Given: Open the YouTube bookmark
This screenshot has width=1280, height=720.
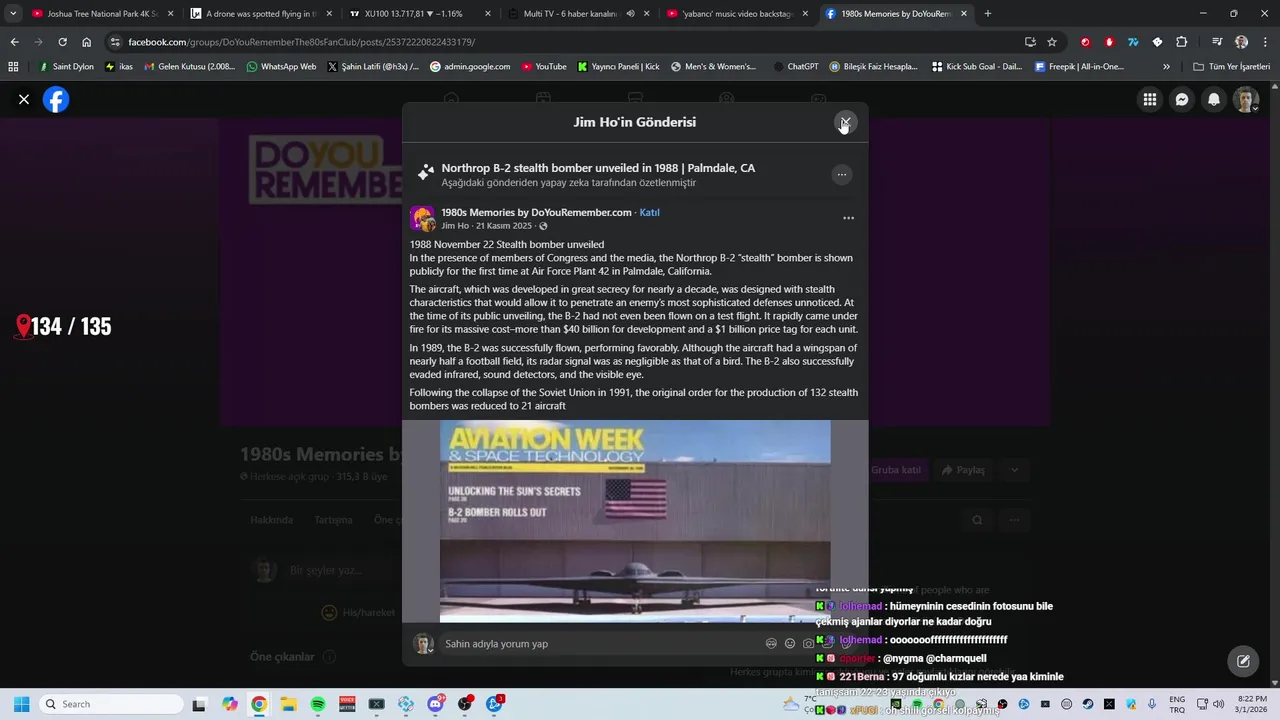Looking at the screenshot, I should coord(543,67).
